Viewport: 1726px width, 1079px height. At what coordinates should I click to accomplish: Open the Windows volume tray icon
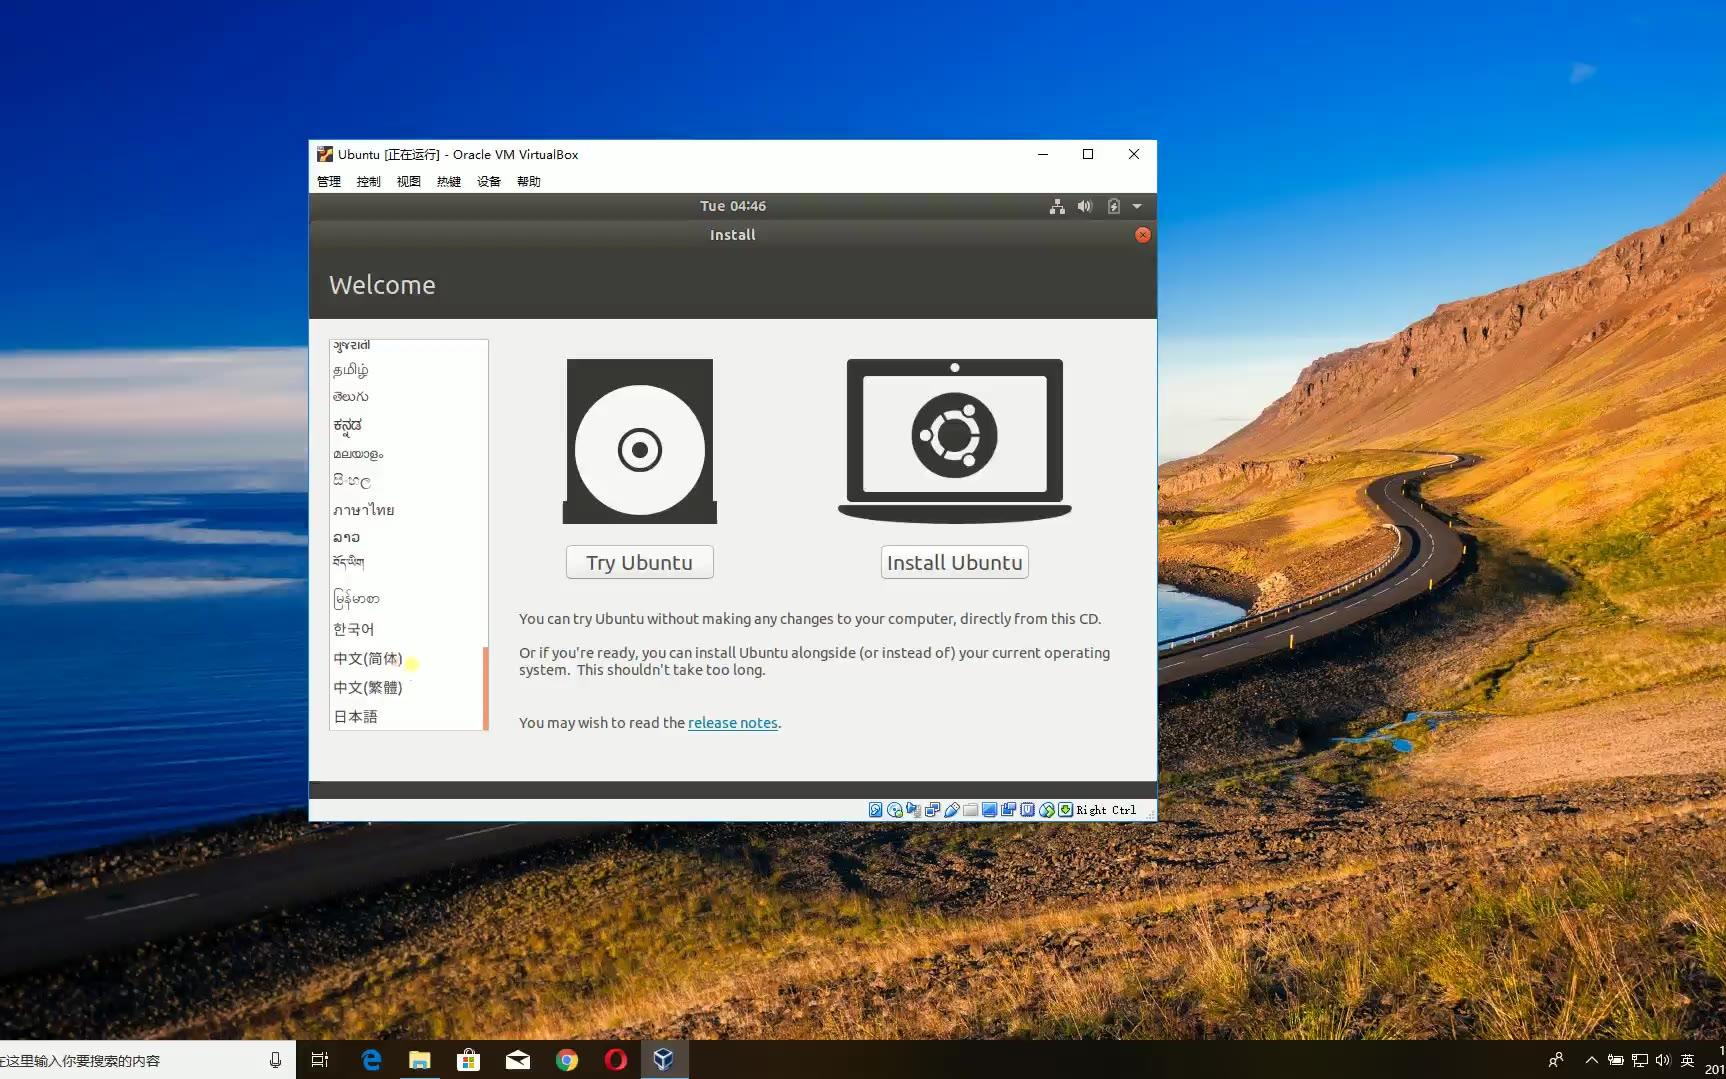click(x=1663, y=1060)
